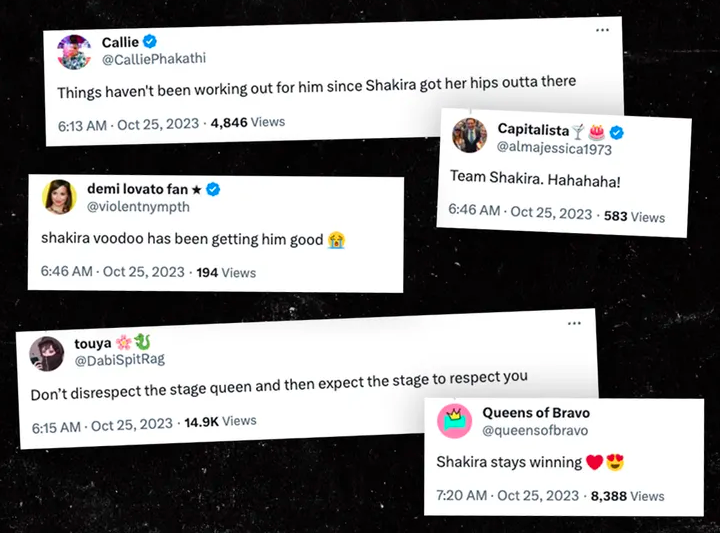The height and width of the screenshot is (533, 720).
Task: Click Capitalista's profile picture
Action: [x=469, y=135]
